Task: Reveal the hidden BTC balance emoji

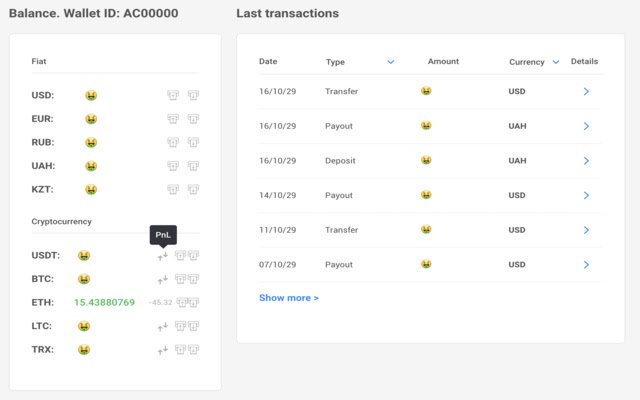Action: [84, 280]
